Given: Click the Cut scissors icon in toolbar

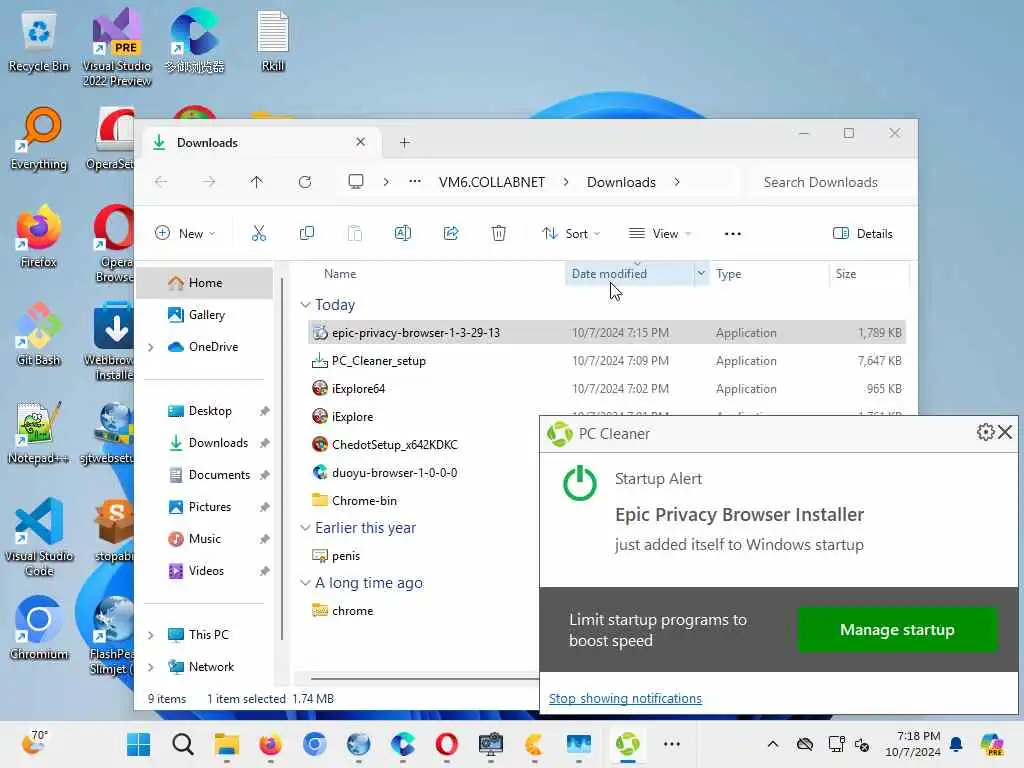Looking at the screenshot, I should click(259, 233).
